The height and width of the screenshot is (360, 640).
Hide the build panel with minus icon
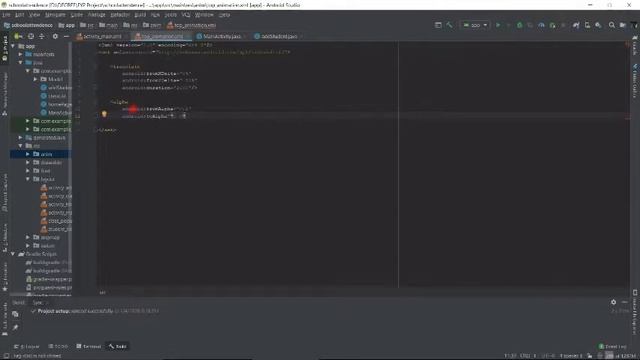click(x=624, y=302)
